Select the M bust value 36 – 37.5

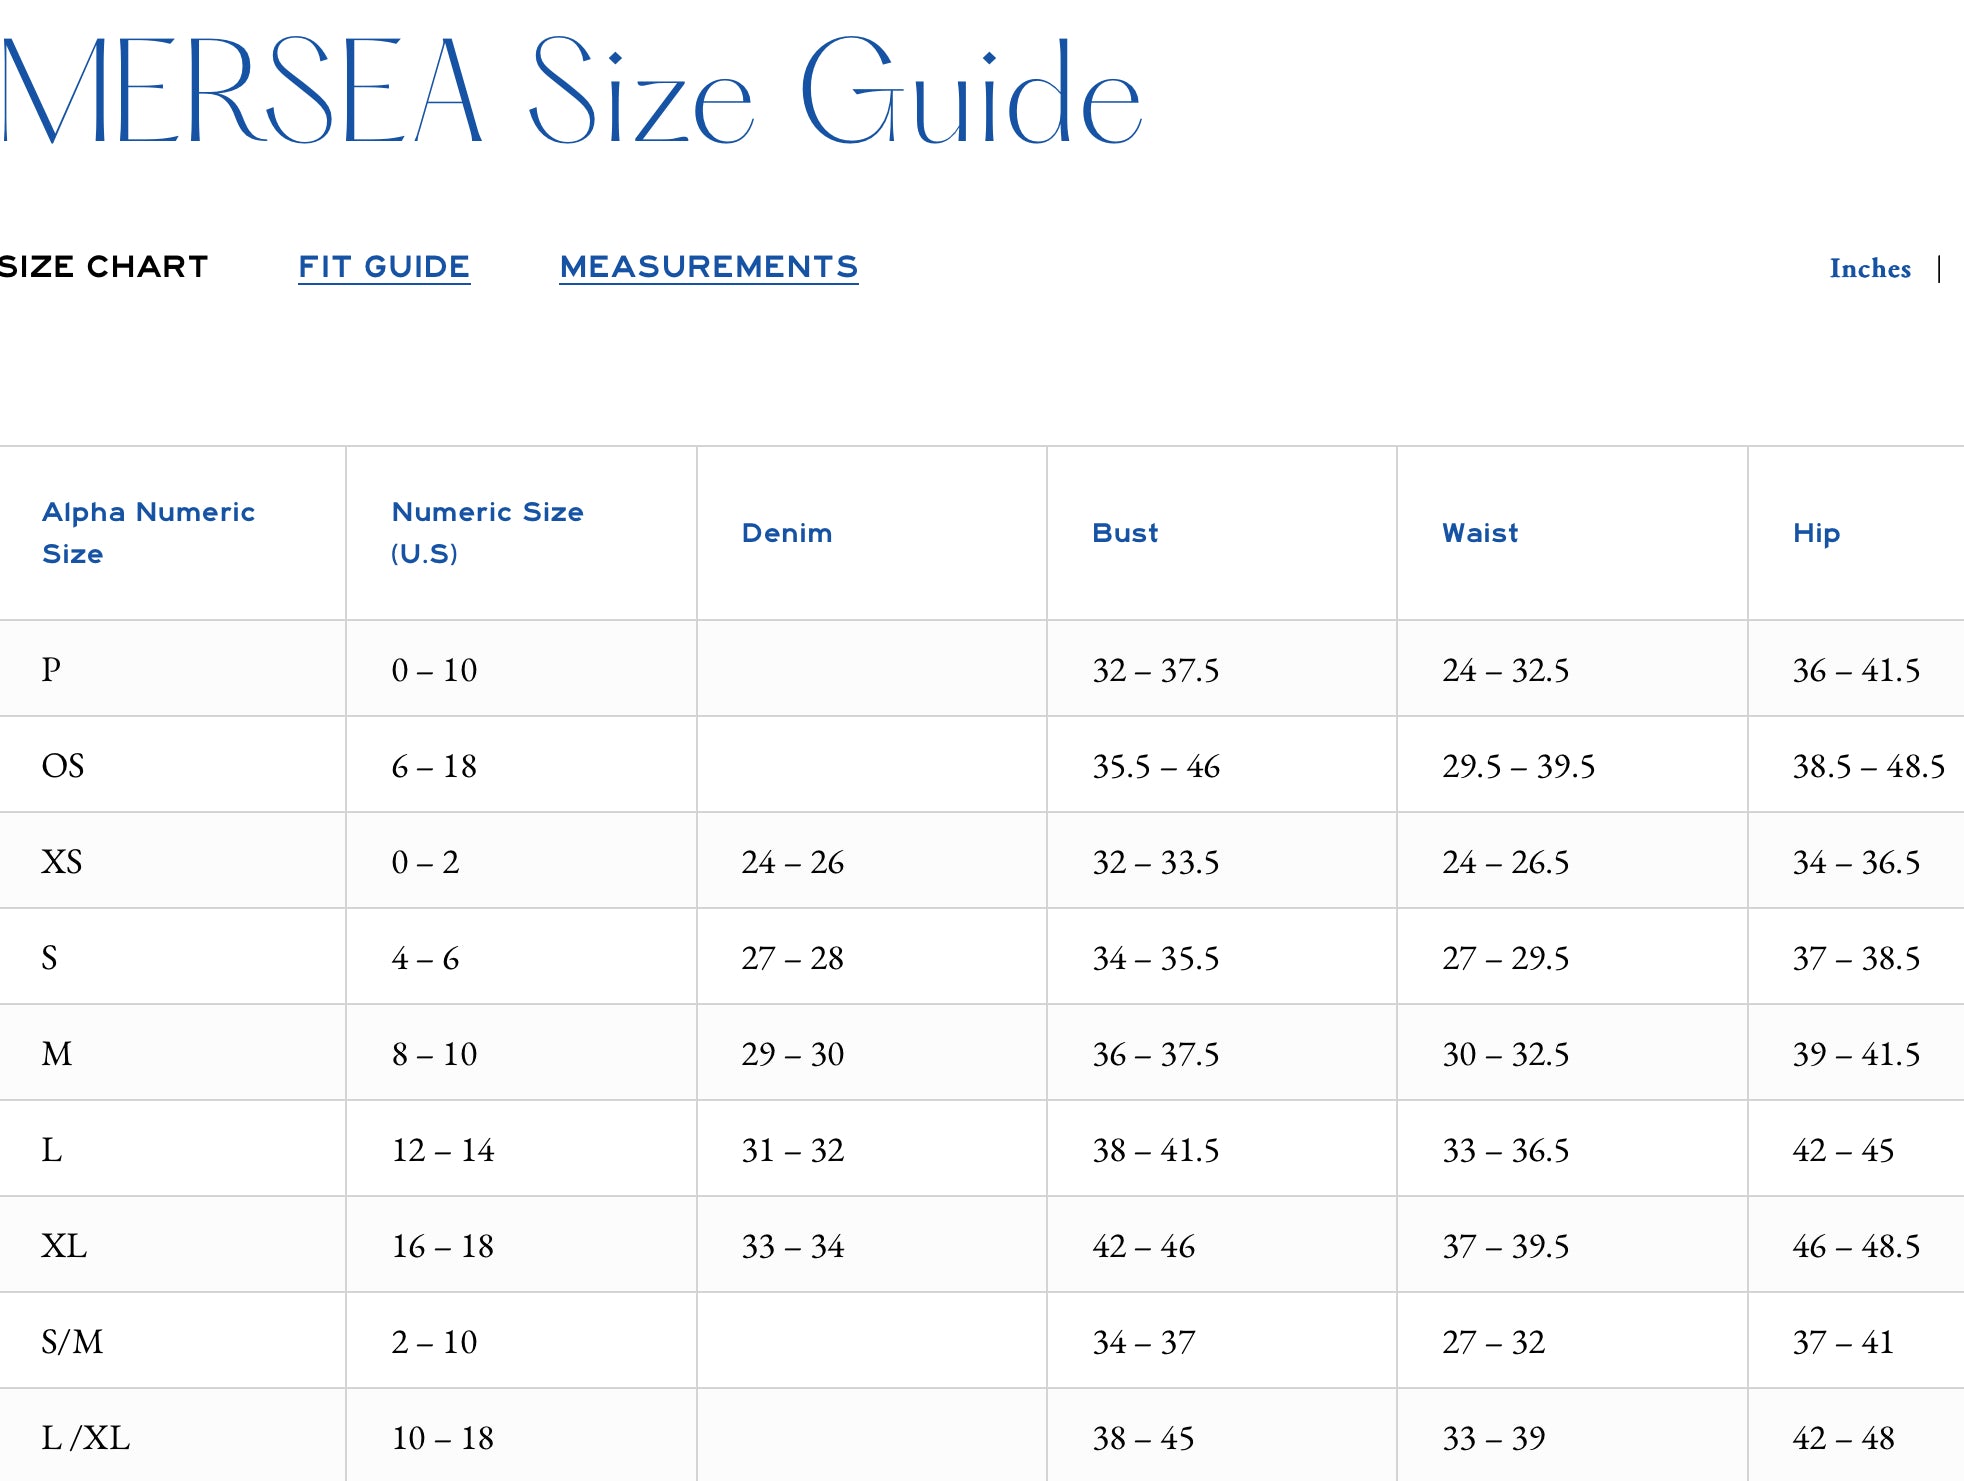(1155, 1054)
